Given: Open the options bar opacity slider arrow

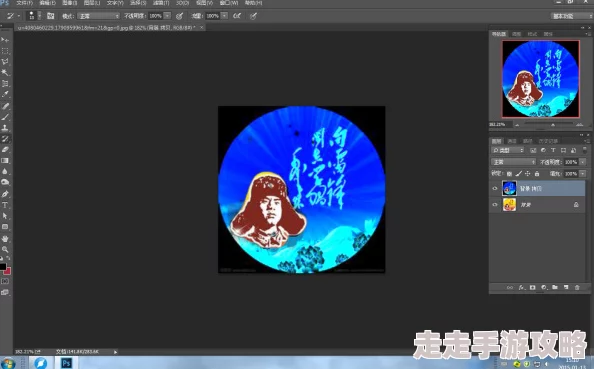Looking at the screenshot, I should pos(167,16).
